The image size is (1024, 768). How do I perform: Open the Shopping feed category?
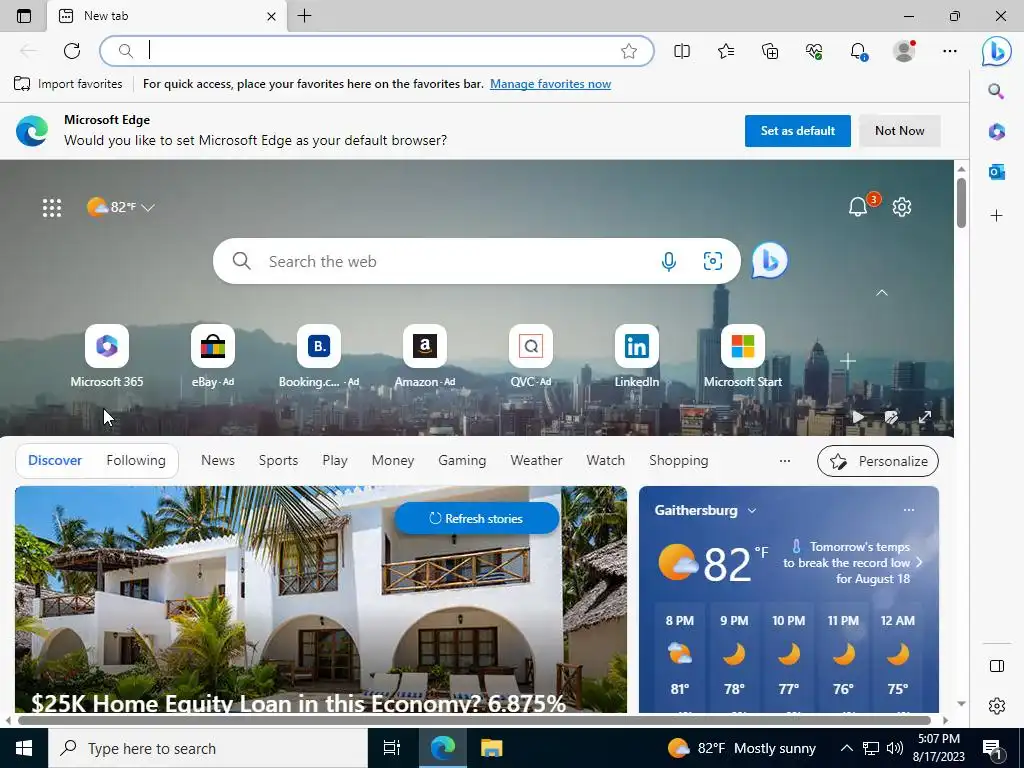pos(679,460)
